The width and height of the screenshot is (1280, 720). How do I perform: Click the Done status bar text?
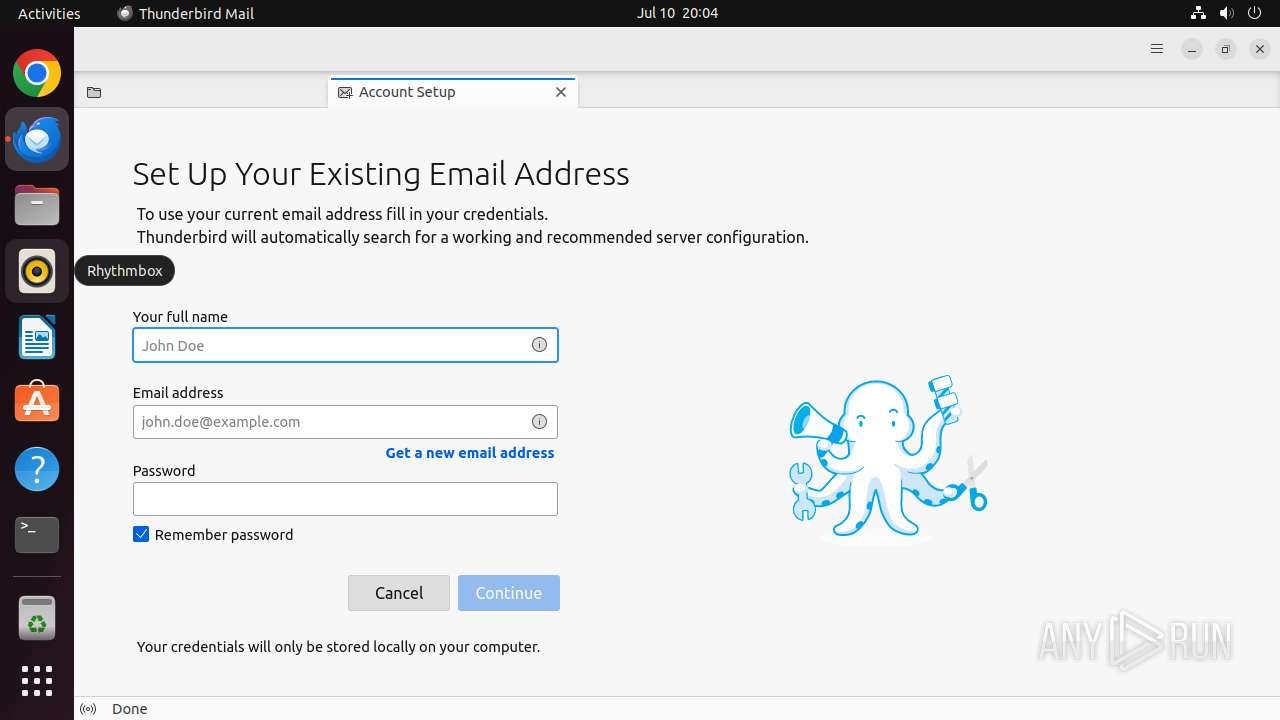click(130, 709)
